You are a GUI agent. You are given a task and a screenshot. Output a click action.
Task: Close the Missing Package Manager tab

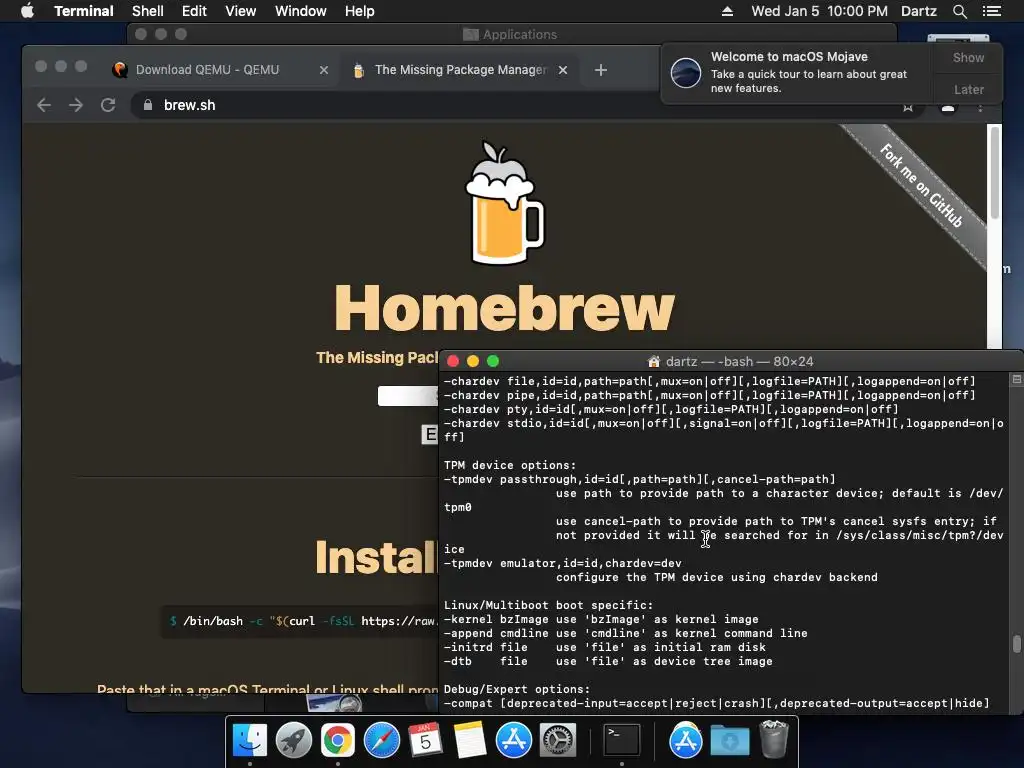(562, 70)
